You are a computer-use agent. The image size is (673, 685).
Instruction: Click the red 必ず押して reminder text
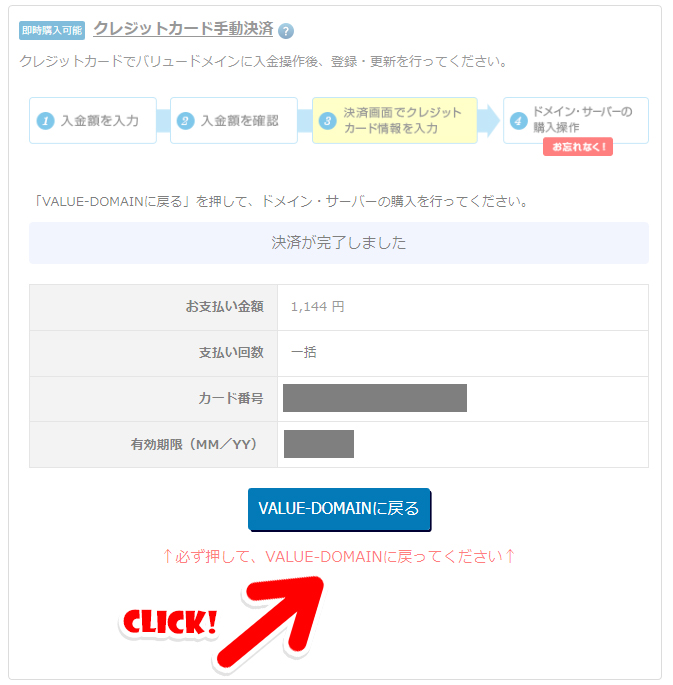(339, 557)
